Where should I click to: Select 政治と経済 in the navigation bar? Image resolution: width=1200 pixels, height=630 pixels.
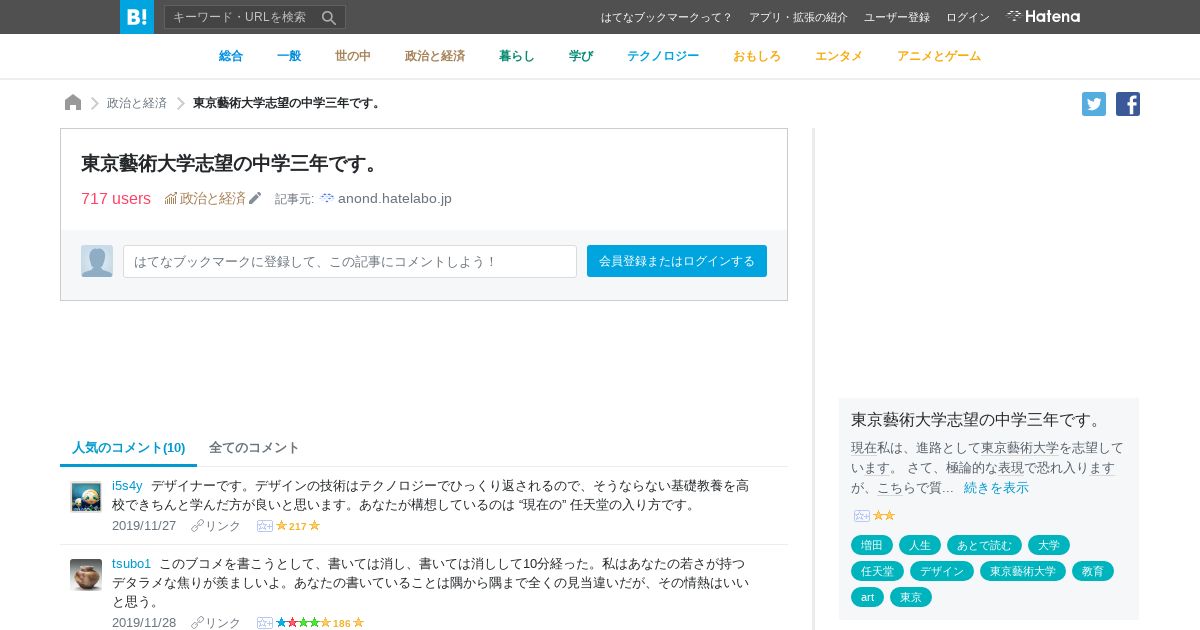(435, 56)
